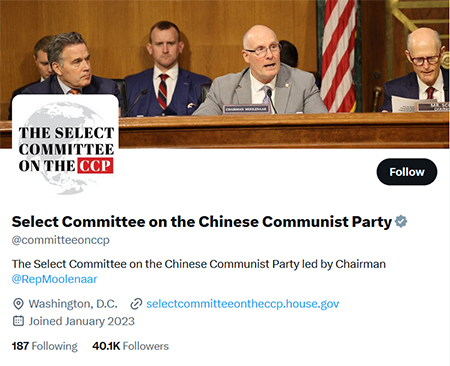Click the chain link icon before website
450x366 pixels.
pyautogui.click(x=136, y=304)
